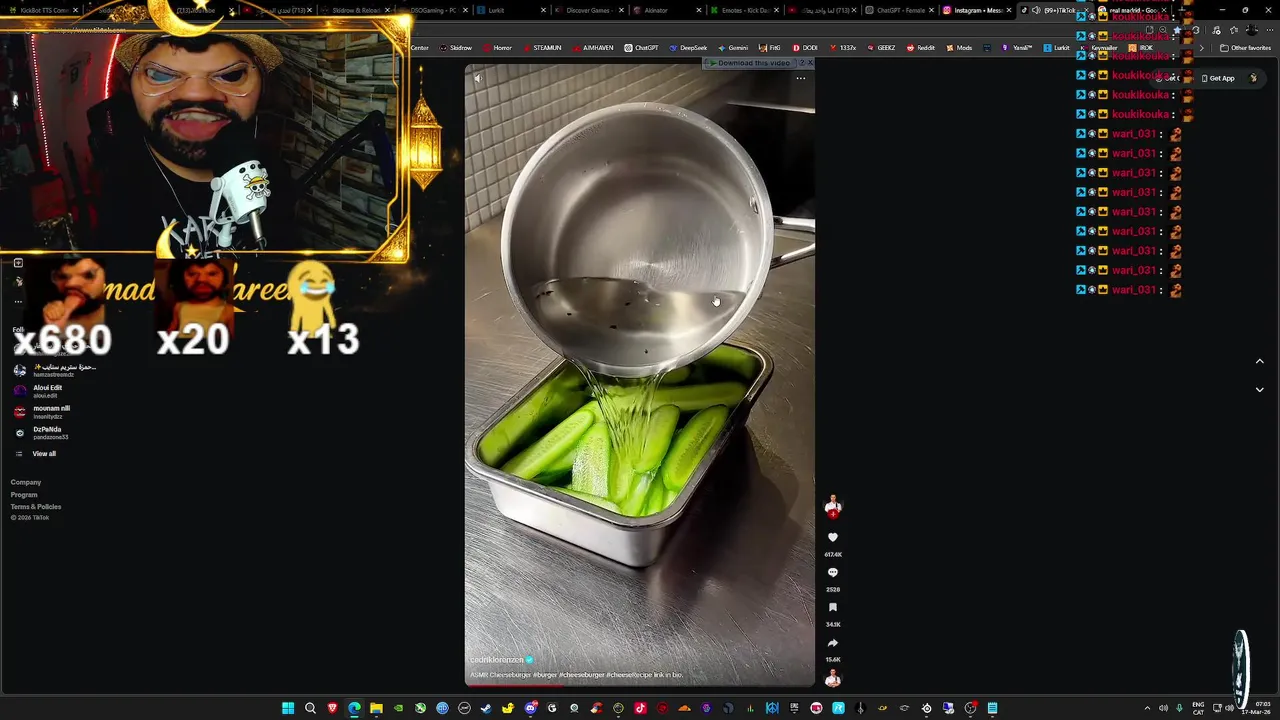
Task: Open Windows taskbar search
Action: [310, 708]
